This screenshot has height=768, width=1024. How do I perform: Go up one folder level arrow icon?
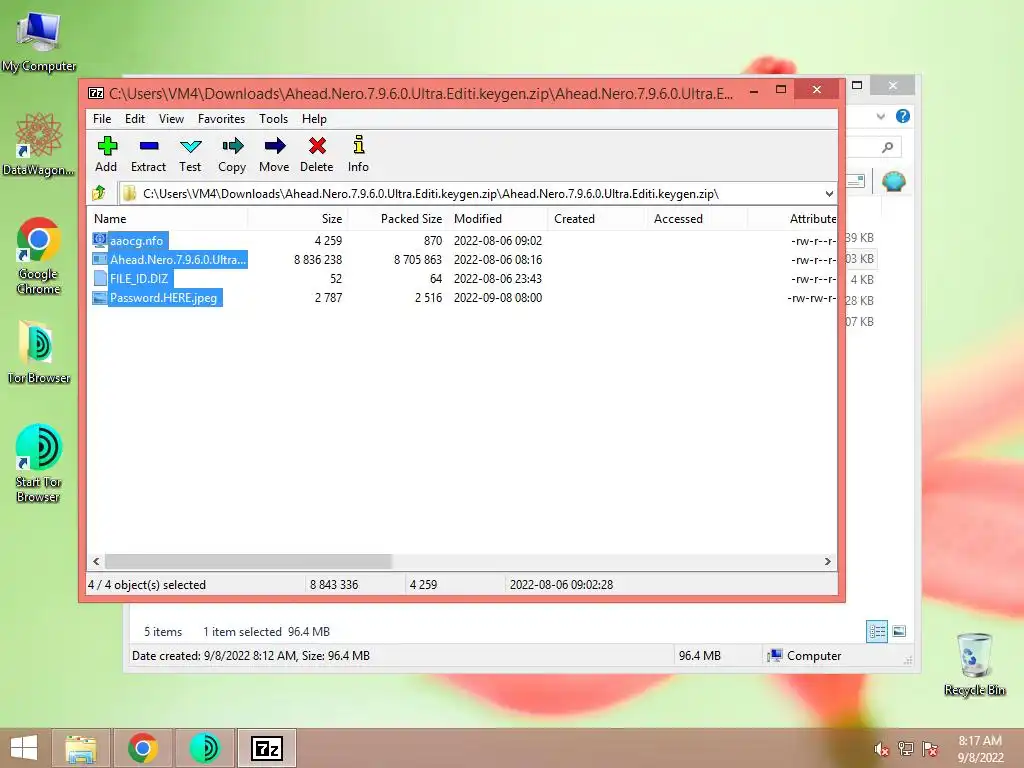(99, 193)
